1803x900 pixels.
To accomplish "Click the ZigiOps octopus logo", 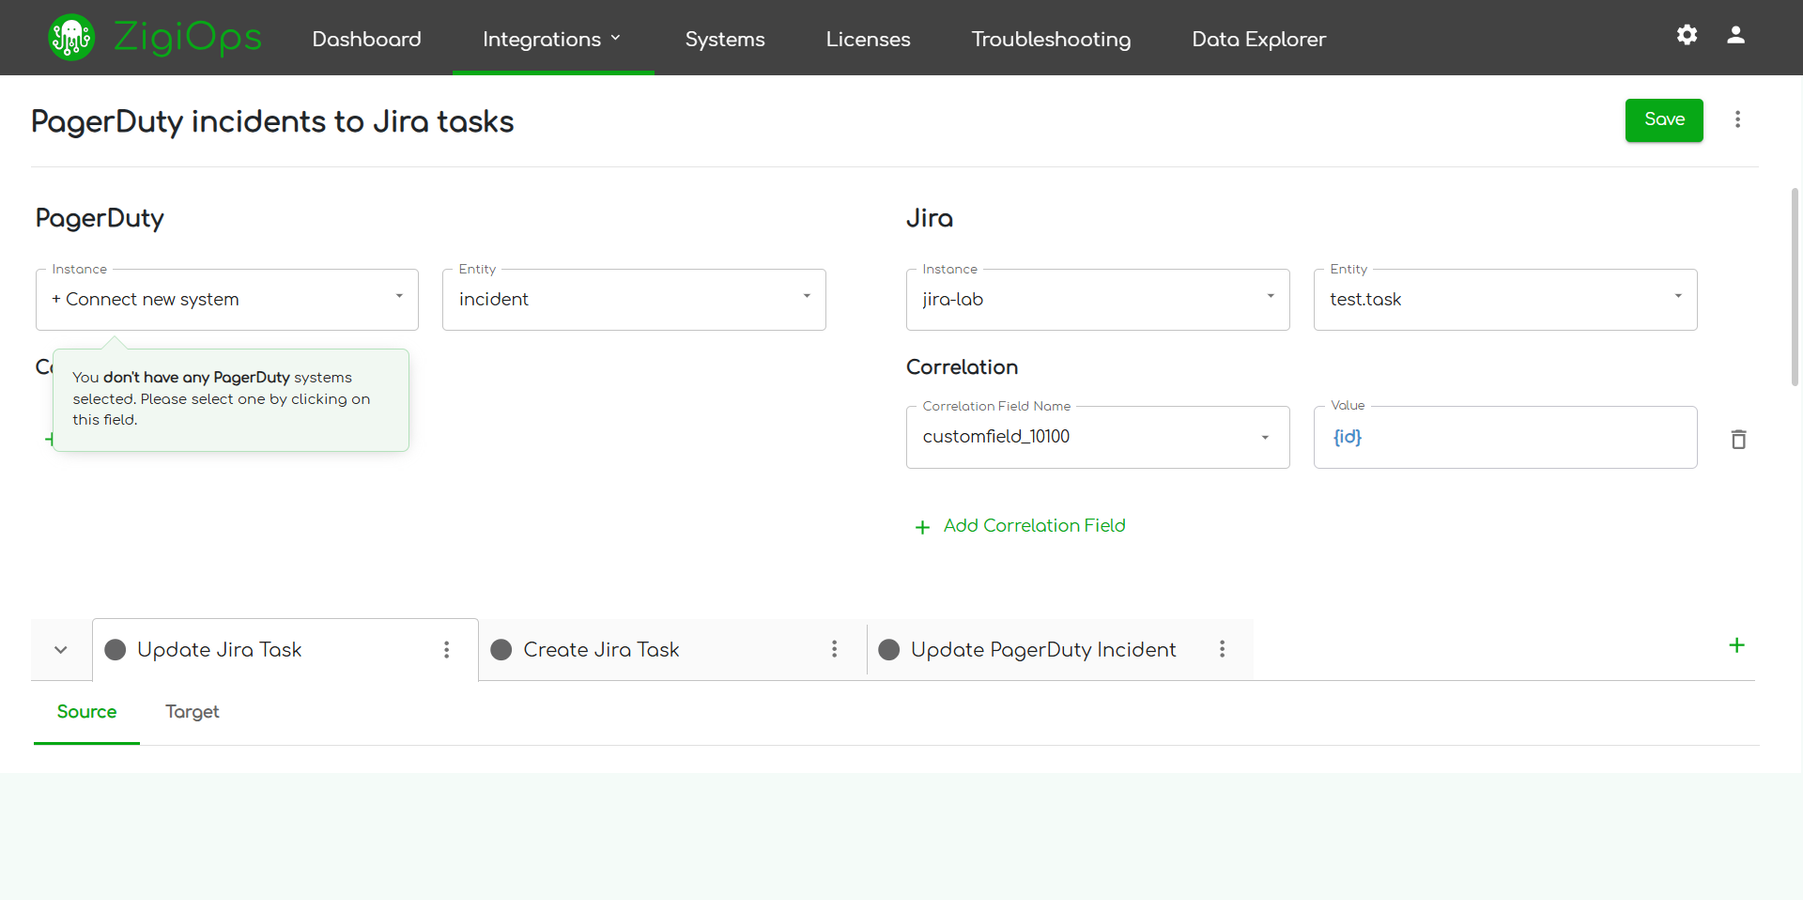I will coord(71,38).
